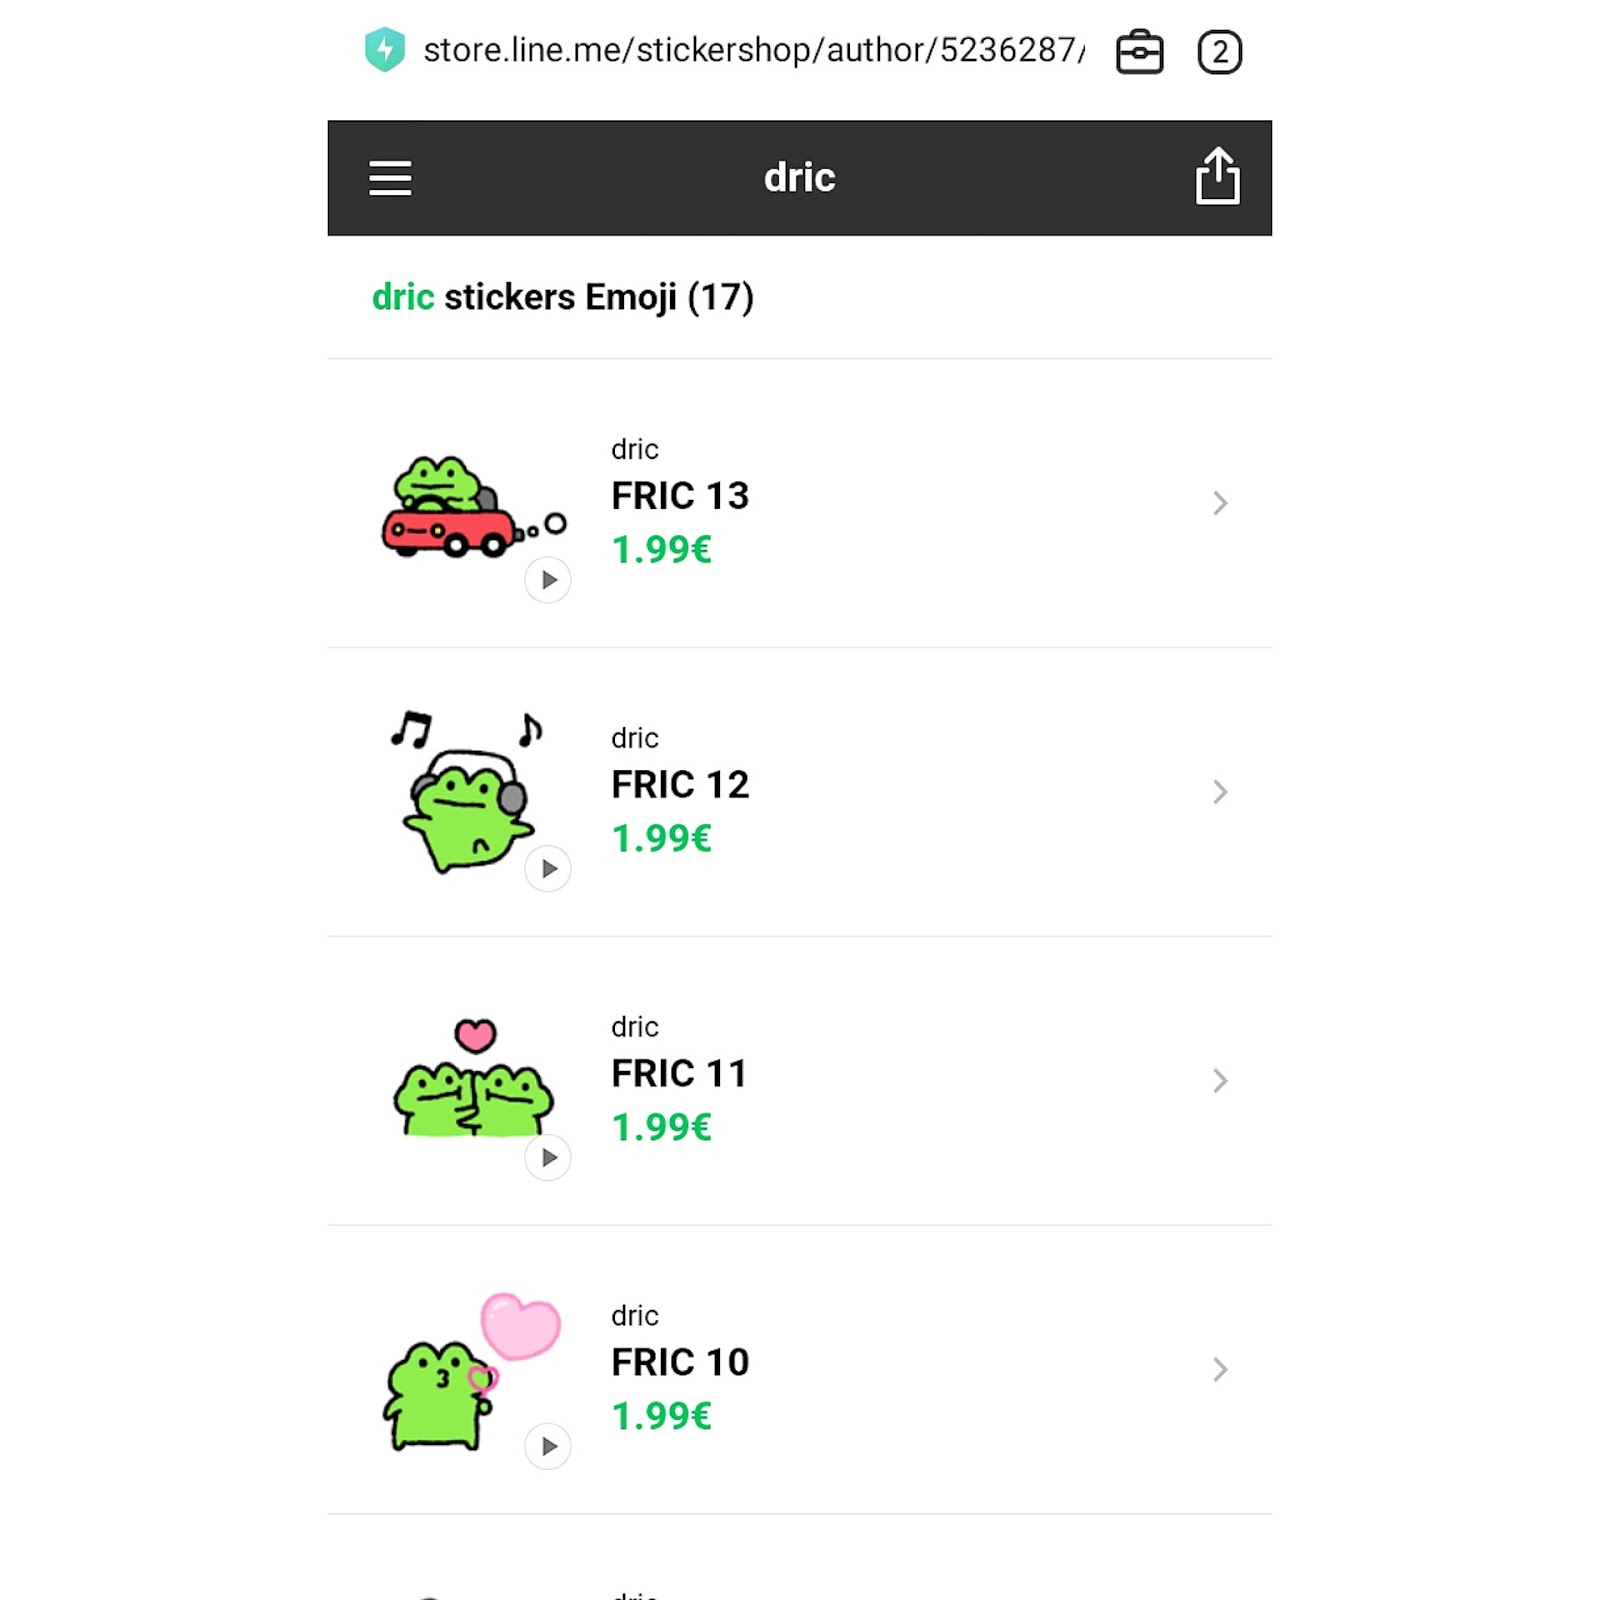1600x1600 pixels.
Task: Play the FRIC 10 sticker animation
Action: point(548,1446)
